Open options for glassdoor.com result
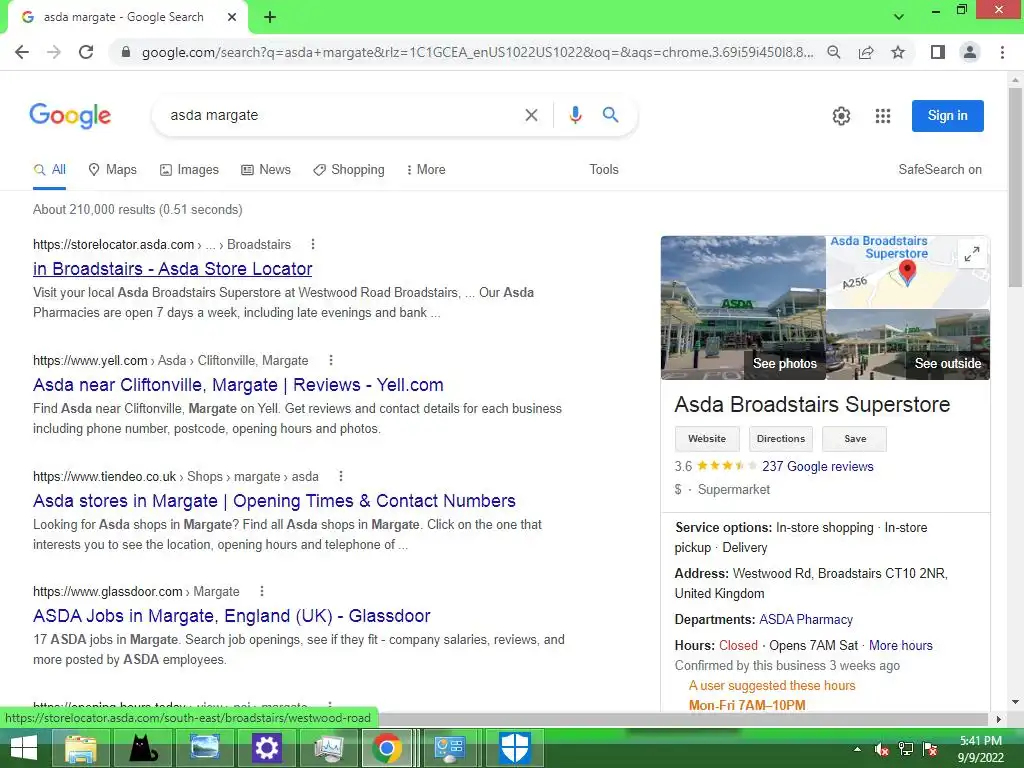 click(262, 591)
